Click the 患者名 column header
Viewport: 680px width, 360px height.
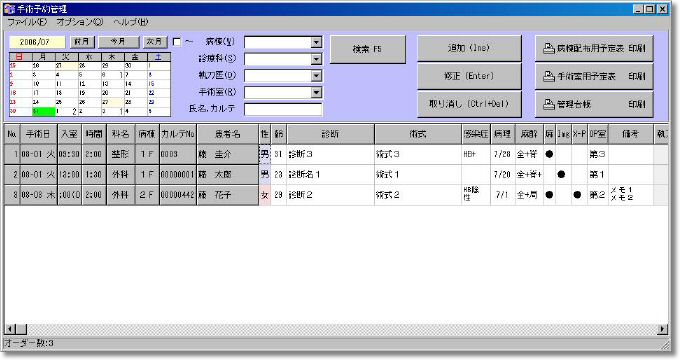[x=227, y=134]
